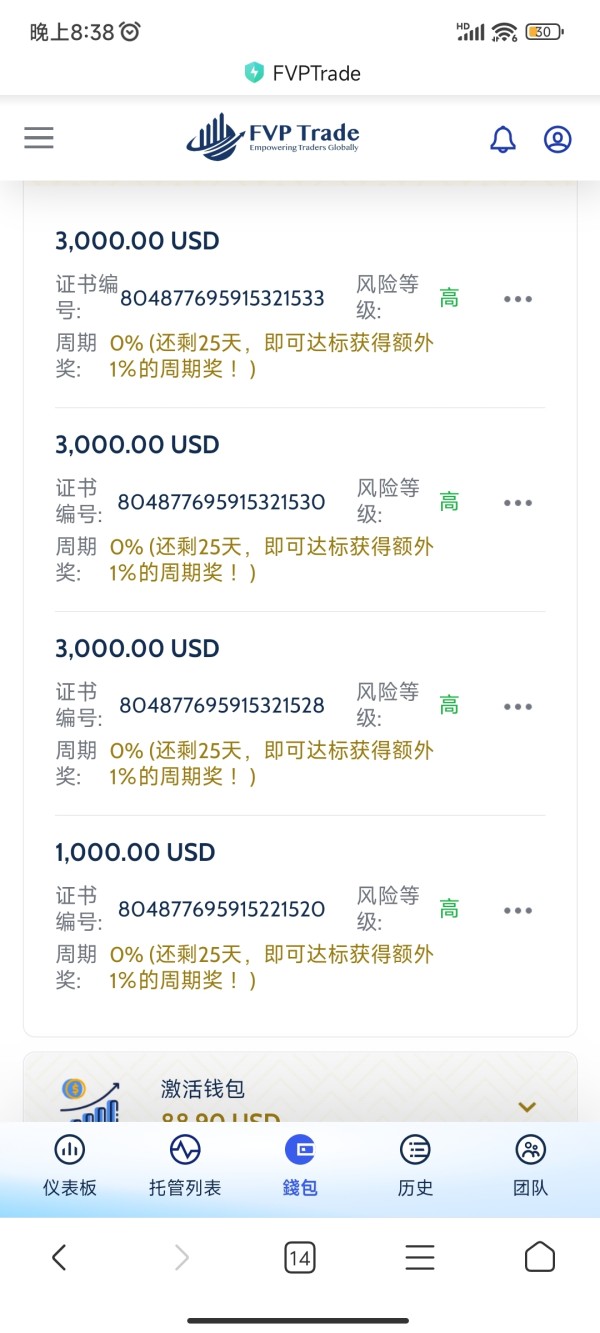
Task: Open browser tab switcher showing 14
Action: pos(299,1257)
